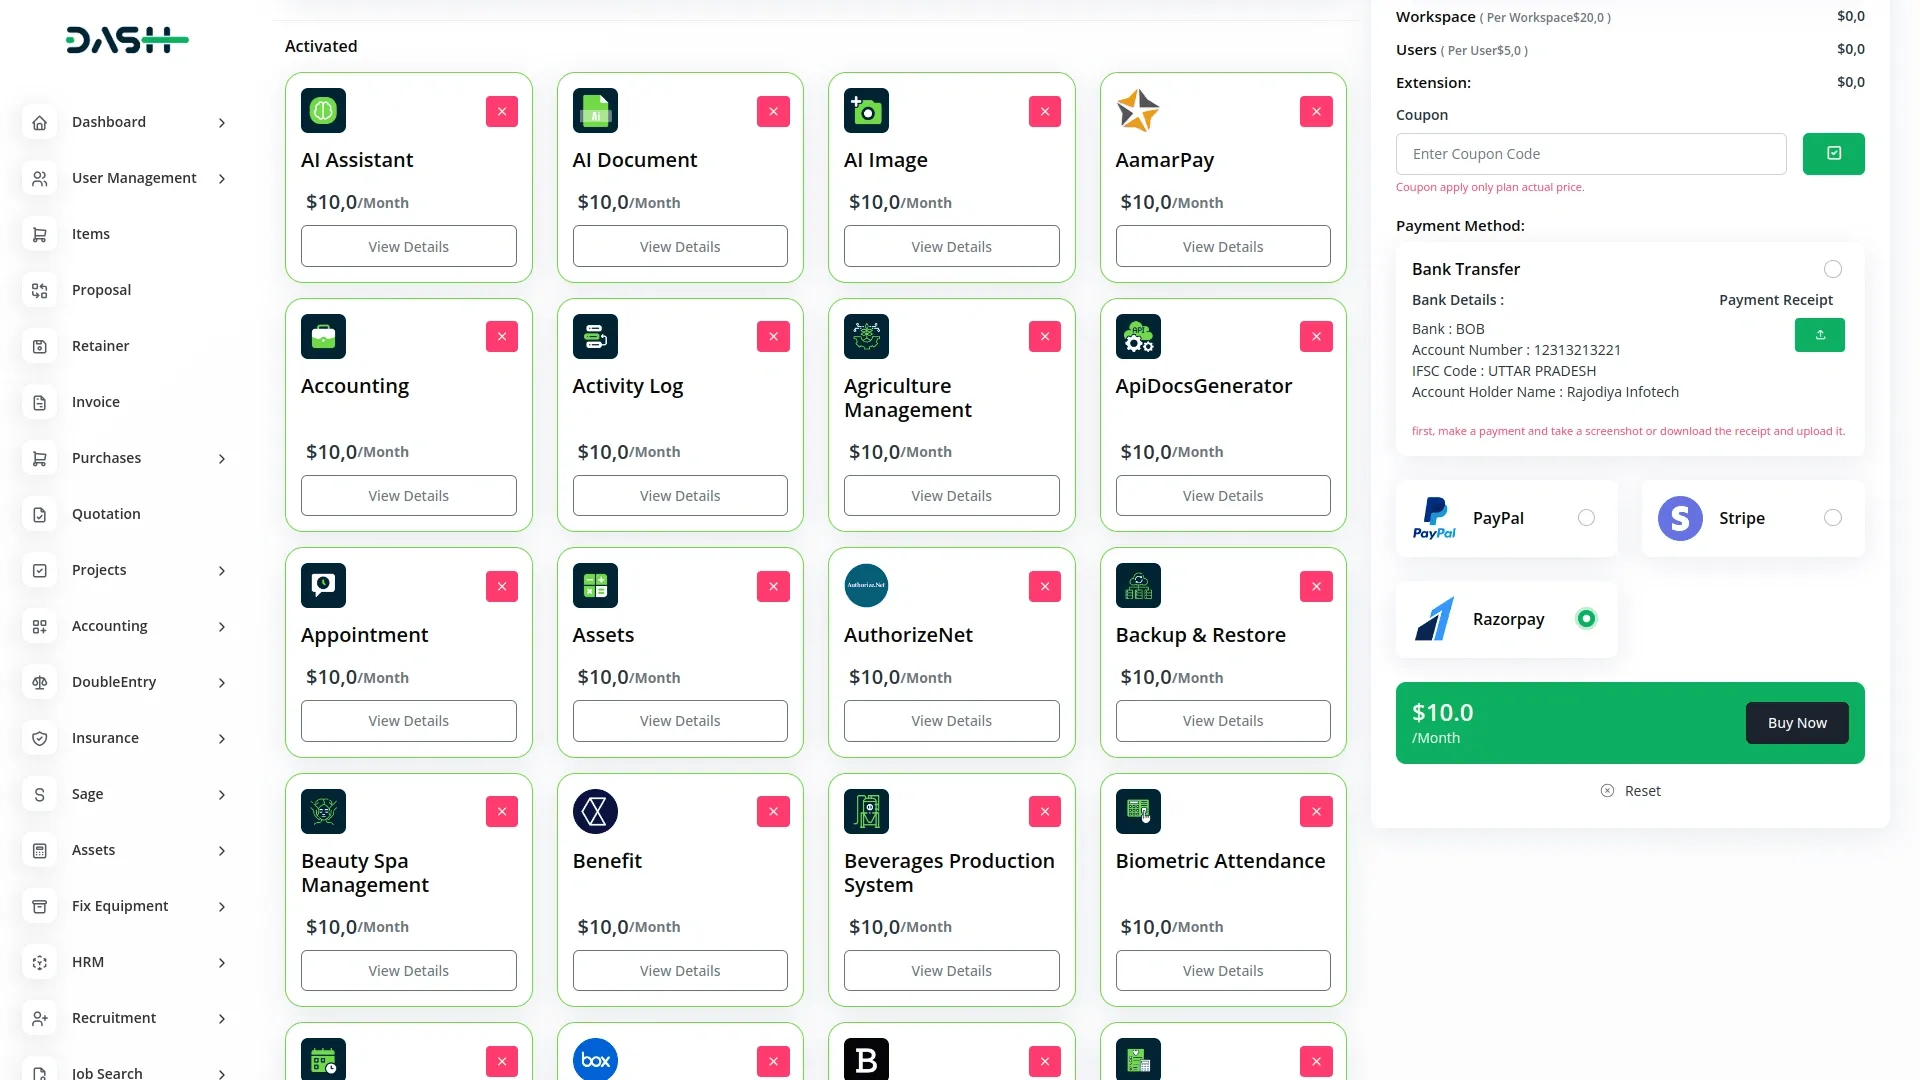
Task: Expand the User Management menu
Action: (x=133, y=178)
